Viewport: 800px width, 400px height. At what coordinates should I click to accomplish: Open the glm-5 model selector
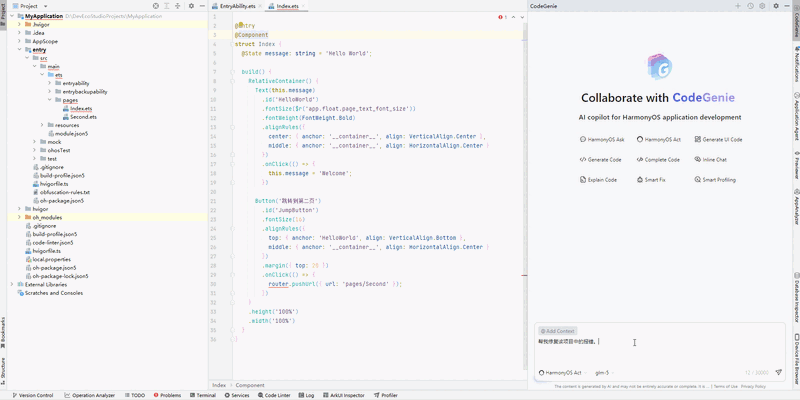601,372
